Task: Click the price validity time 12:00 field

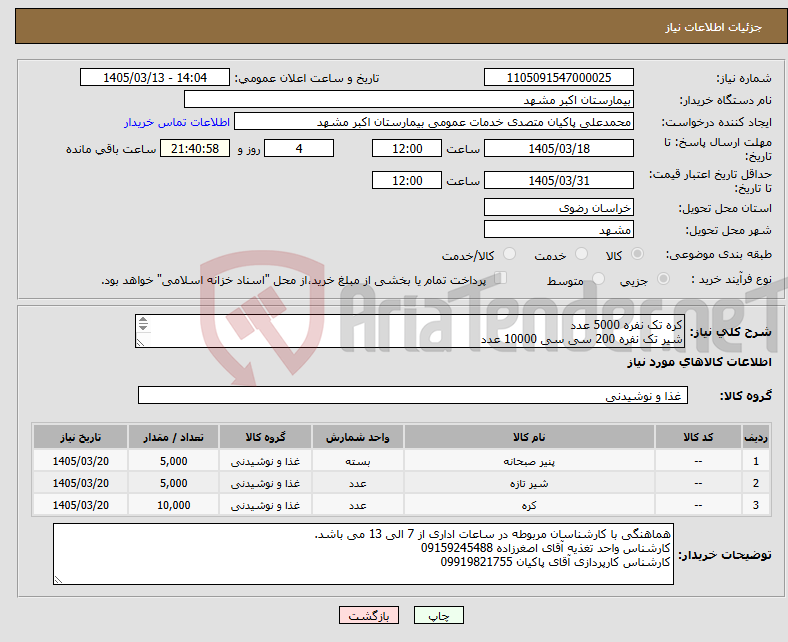Action: coord(407,180)
